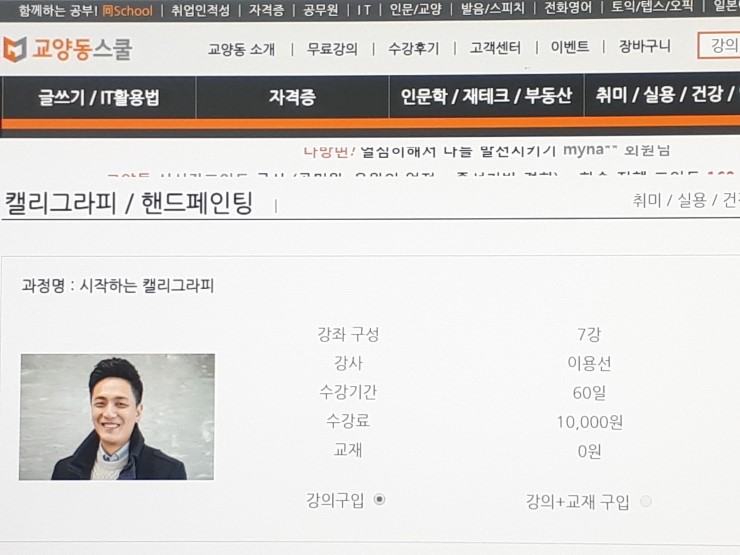Open the 공무원 top bar link
Viewport: 740px width, 555px height.
(320, 10)
